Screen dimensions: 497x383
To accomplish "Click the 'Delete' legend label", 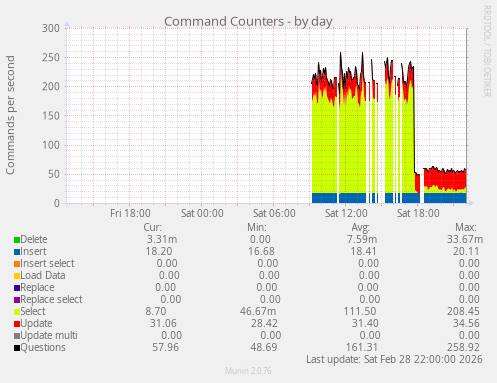I will (34, 239).
